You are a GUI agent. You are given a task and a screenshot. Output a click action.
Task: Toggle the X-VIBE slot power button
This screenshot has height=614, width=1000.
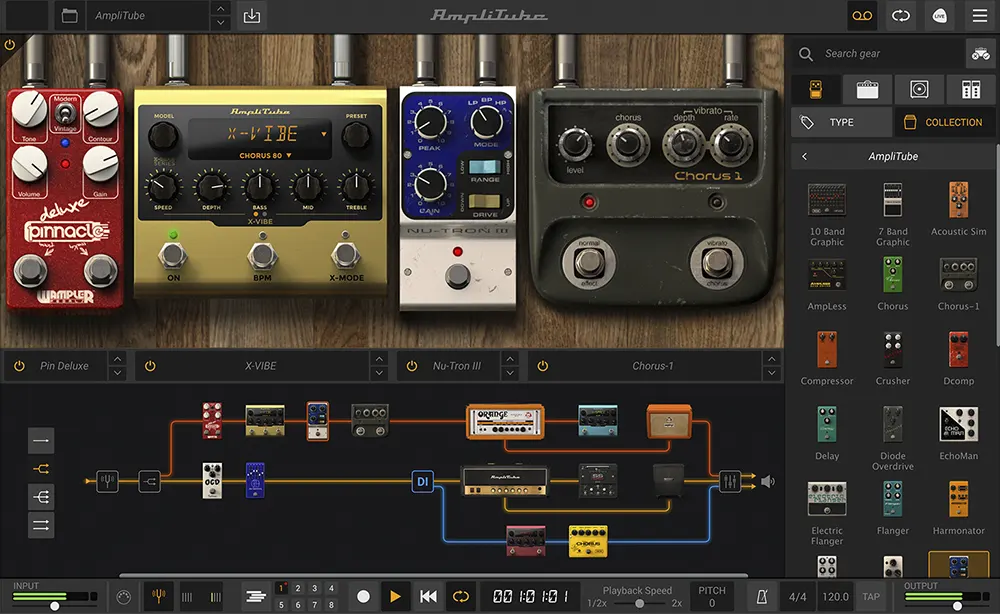150,366
